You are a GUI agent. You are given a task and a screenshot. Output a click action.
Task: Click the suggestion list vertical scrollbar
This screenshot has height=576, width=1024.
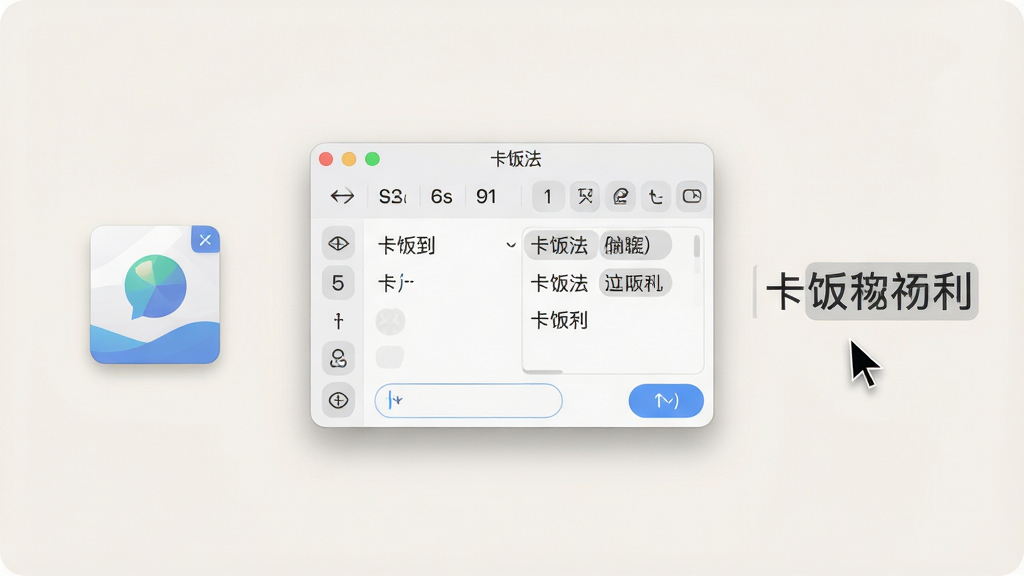coord(697,253)
